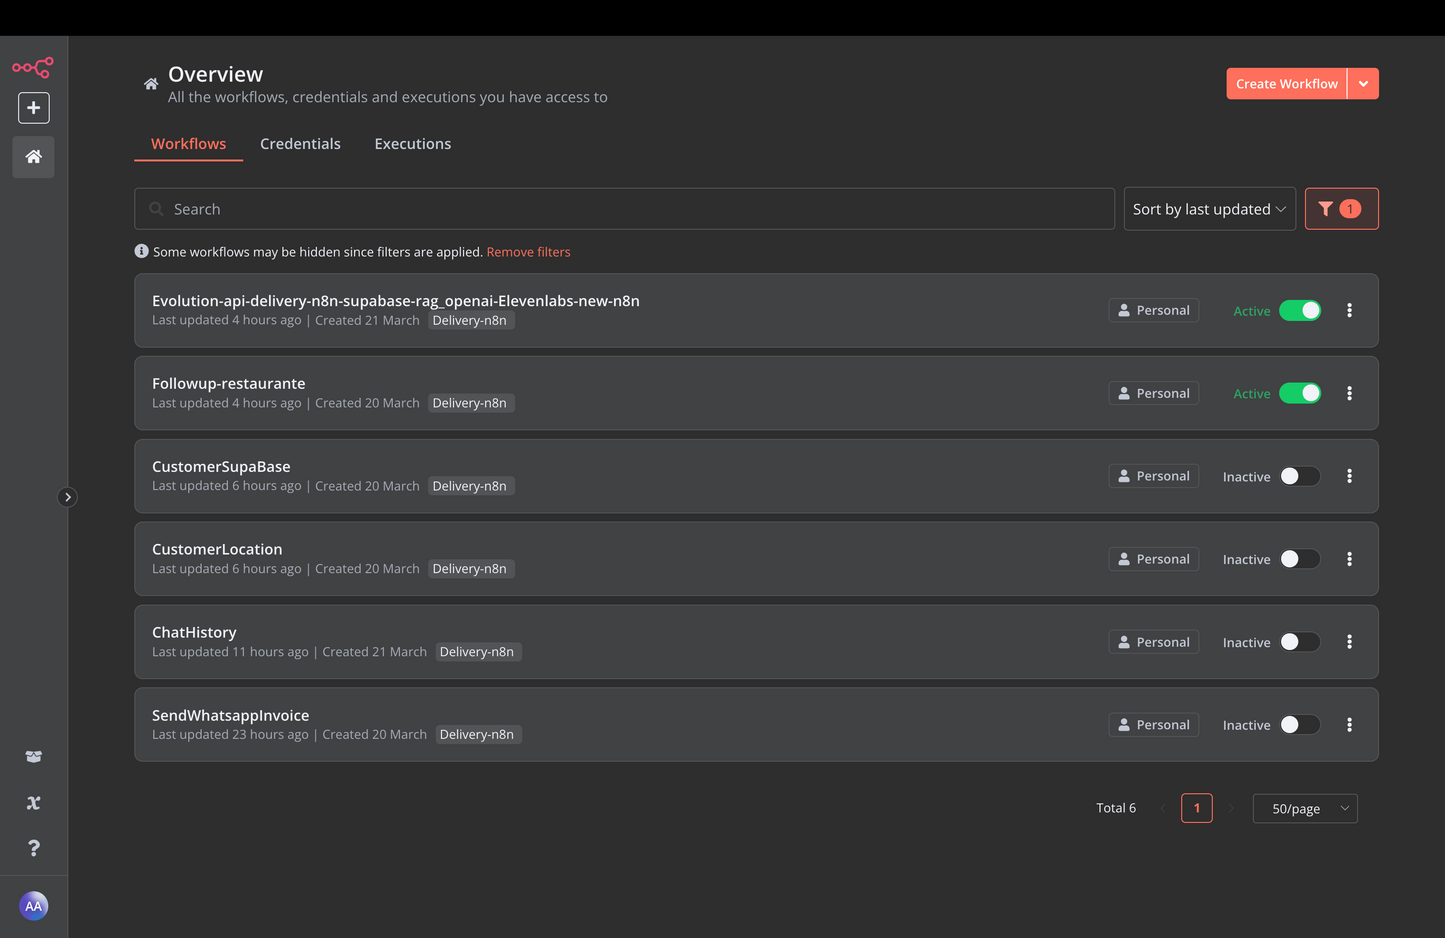The height and width of the screenshot is (938, 1445).
Task: Open Variables via the x icon
Action: click(x=33, y=803)
